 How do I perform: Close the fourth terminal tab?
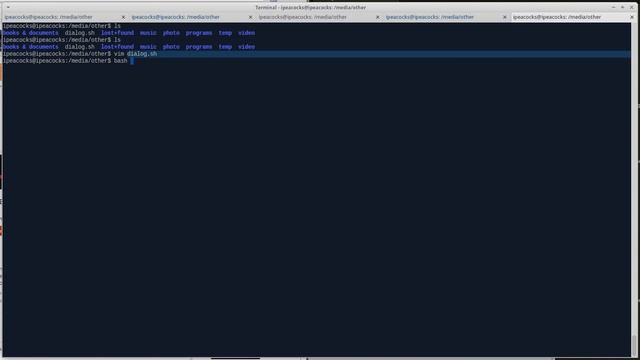click(504, 17)
